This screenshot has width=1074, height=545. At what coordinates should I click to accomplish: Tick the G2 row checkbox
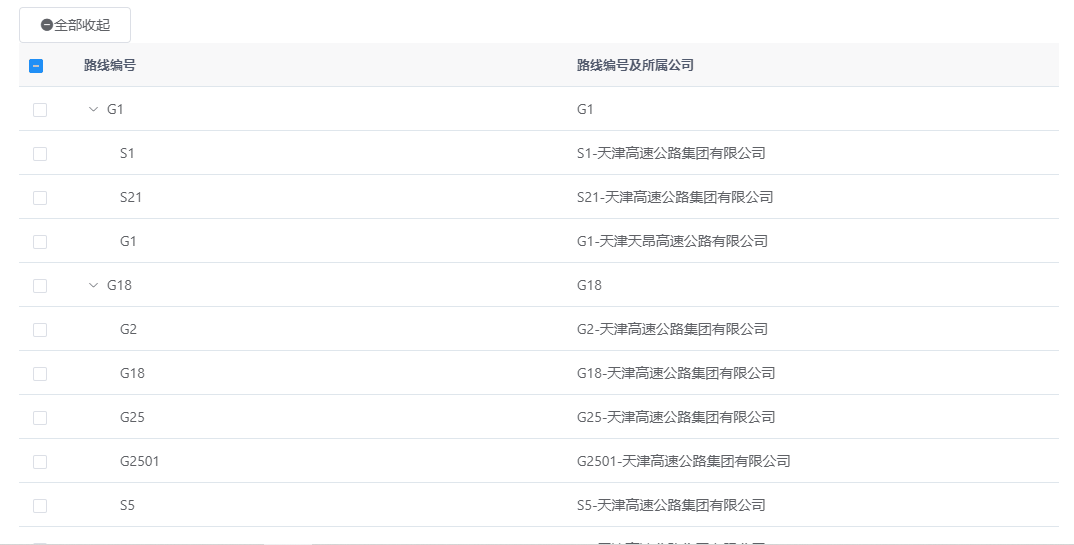coord(40,330)
